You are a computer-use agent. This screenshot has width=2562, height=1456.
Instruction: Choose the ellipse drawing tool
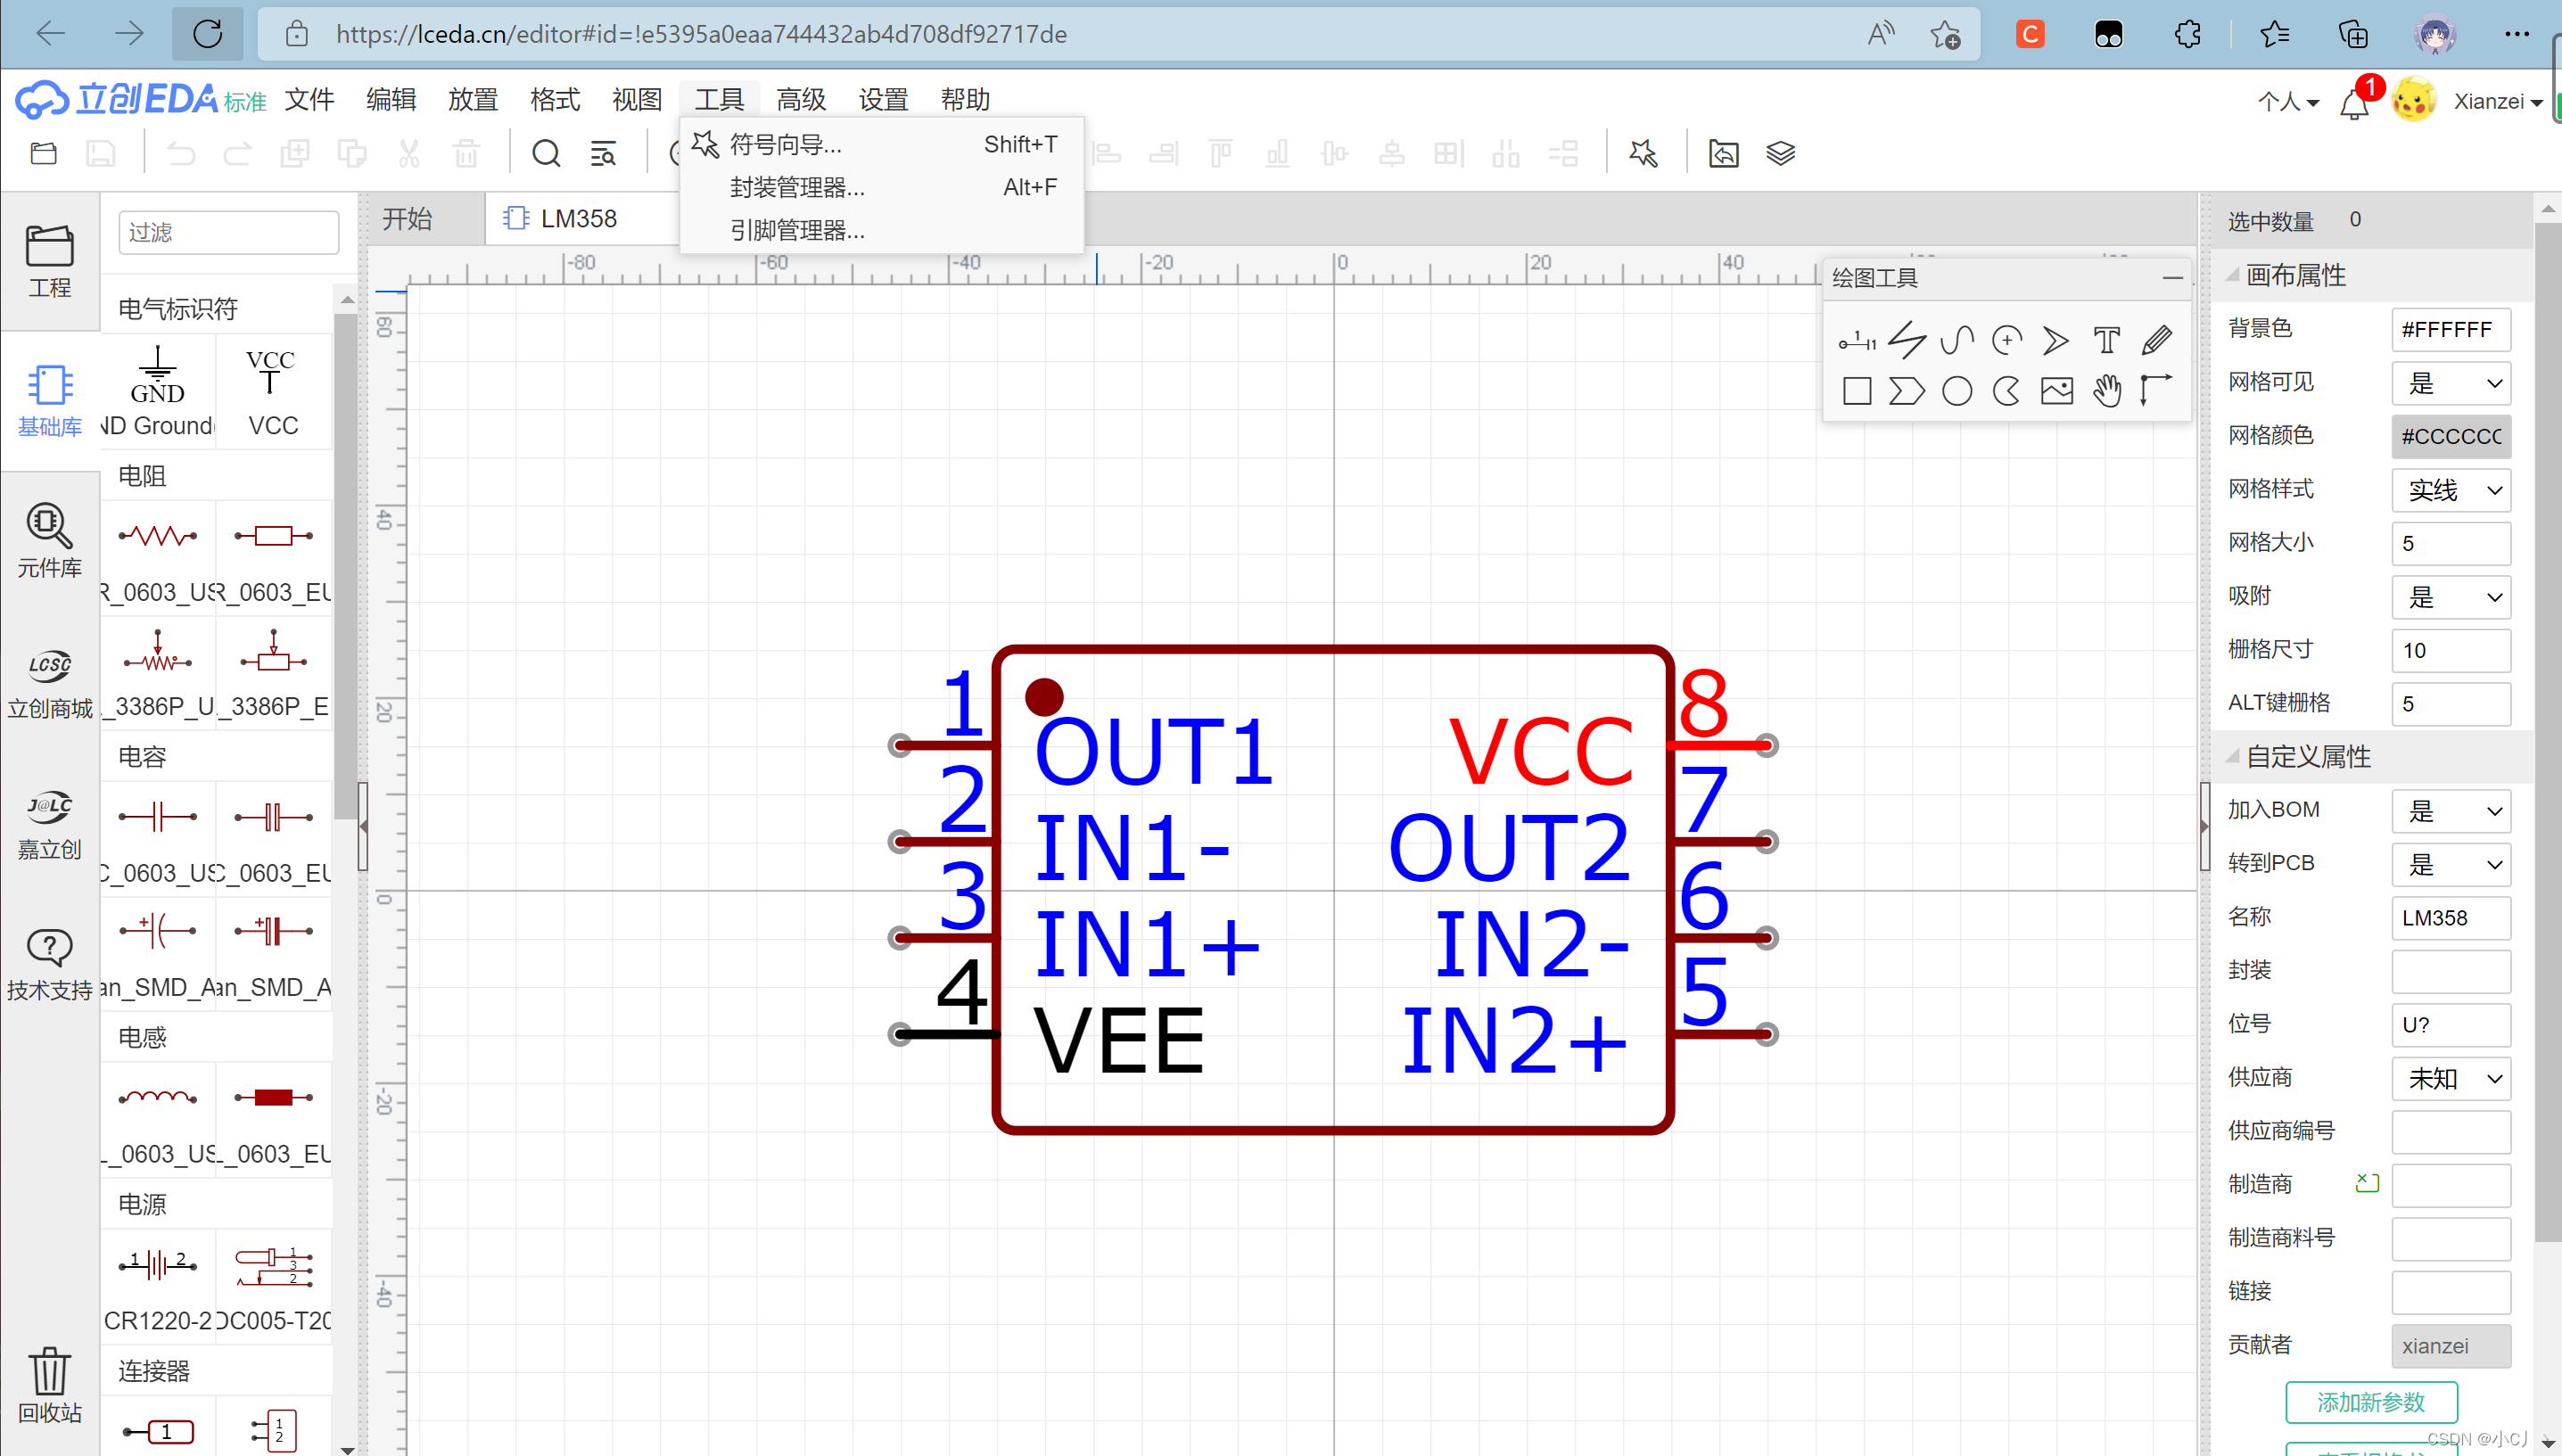[x=1956, y=391]
